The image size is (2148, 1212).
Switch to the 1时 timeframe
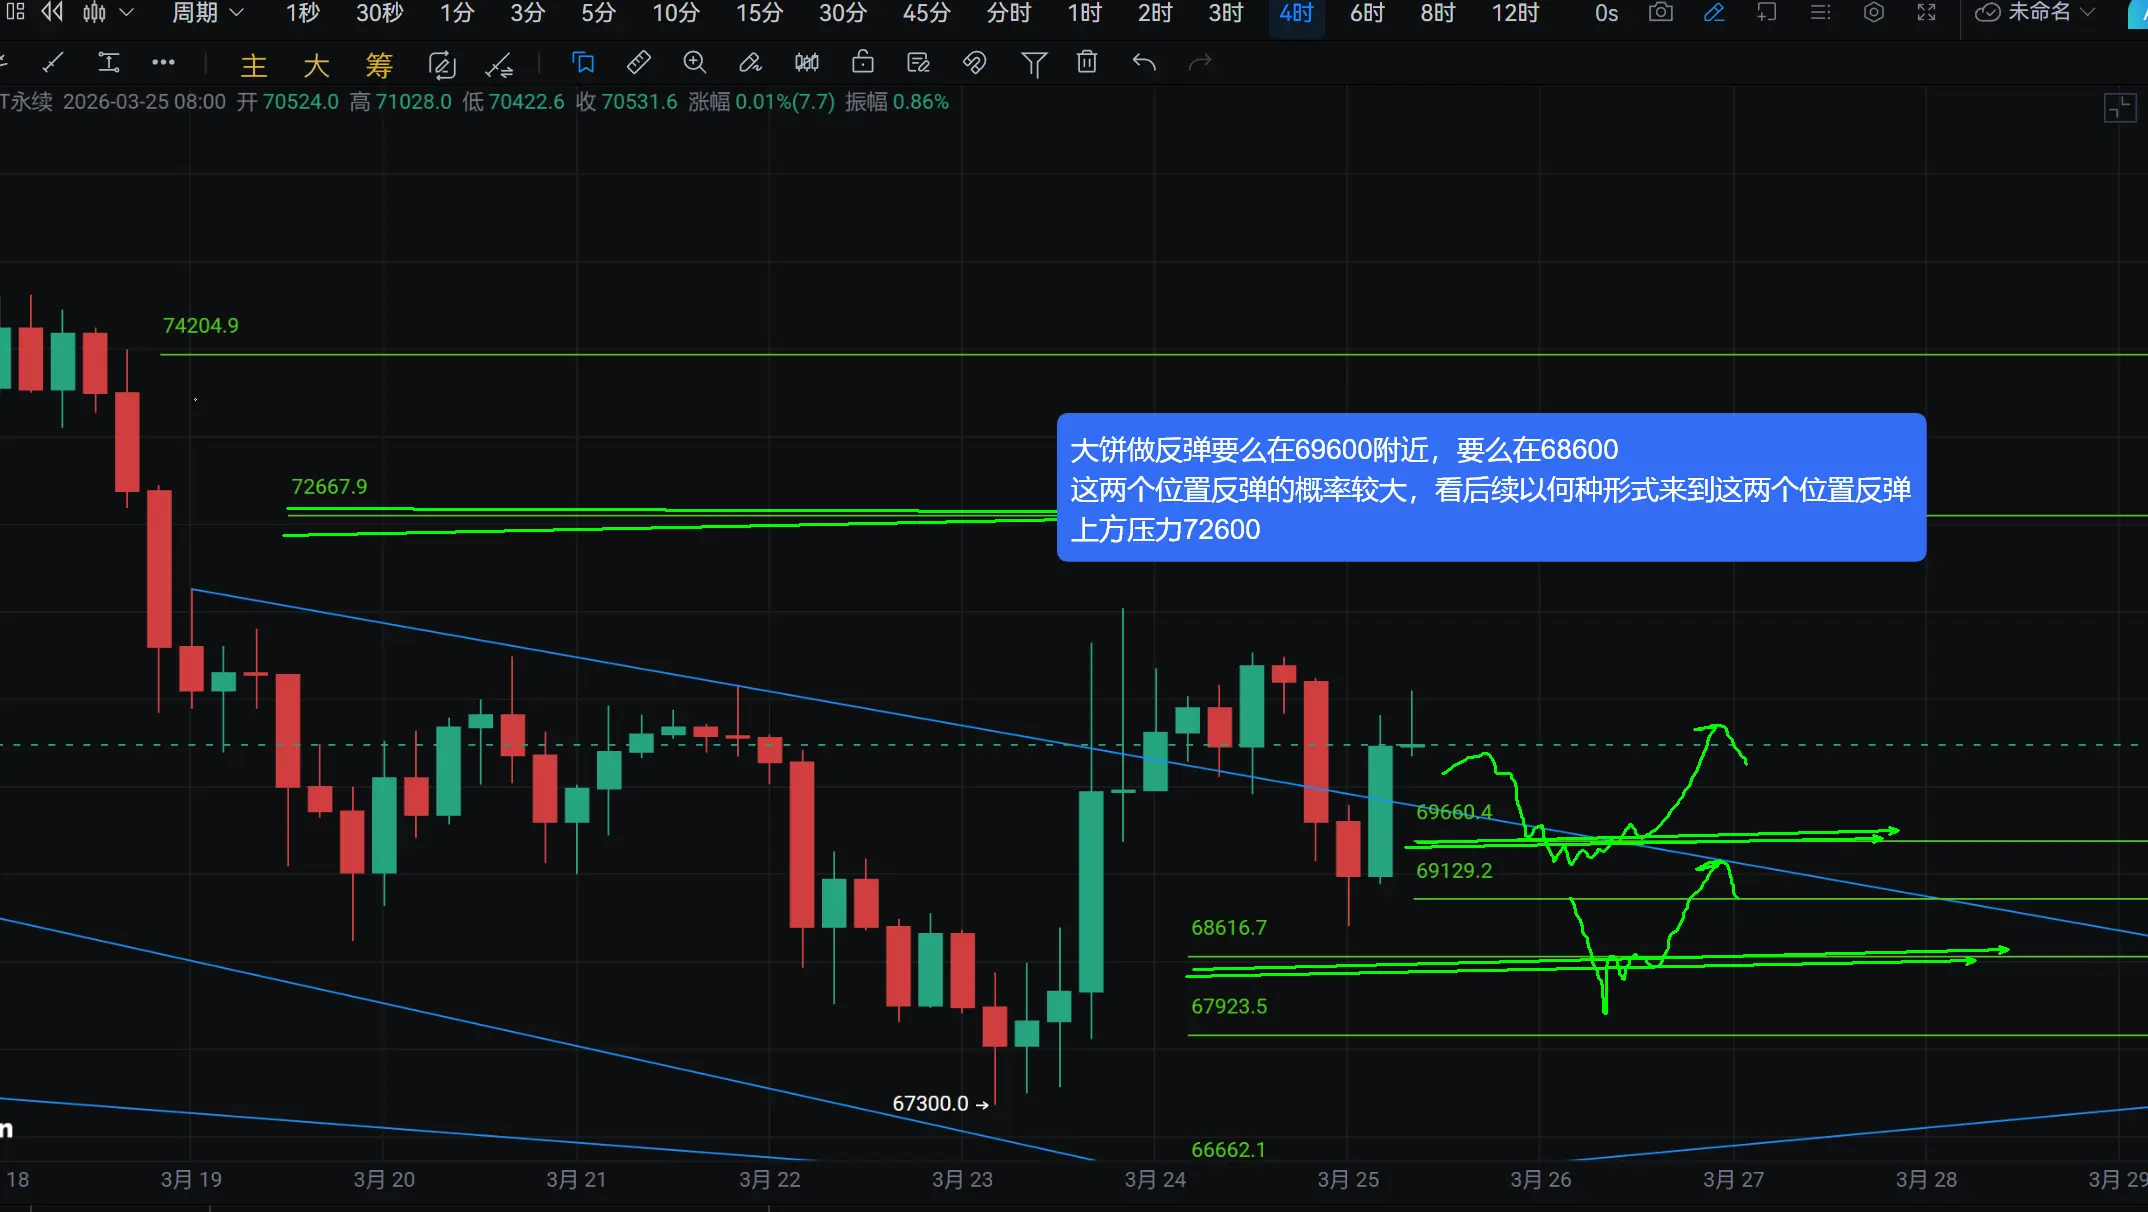click(1084, 13)
